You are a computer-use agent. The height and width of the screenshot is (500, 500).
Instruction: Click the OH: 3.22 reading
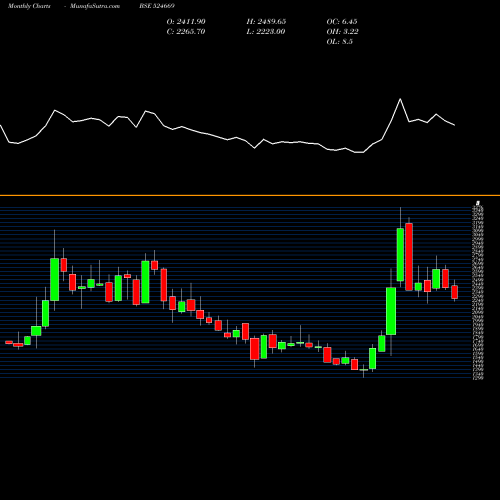pos(343,32)
